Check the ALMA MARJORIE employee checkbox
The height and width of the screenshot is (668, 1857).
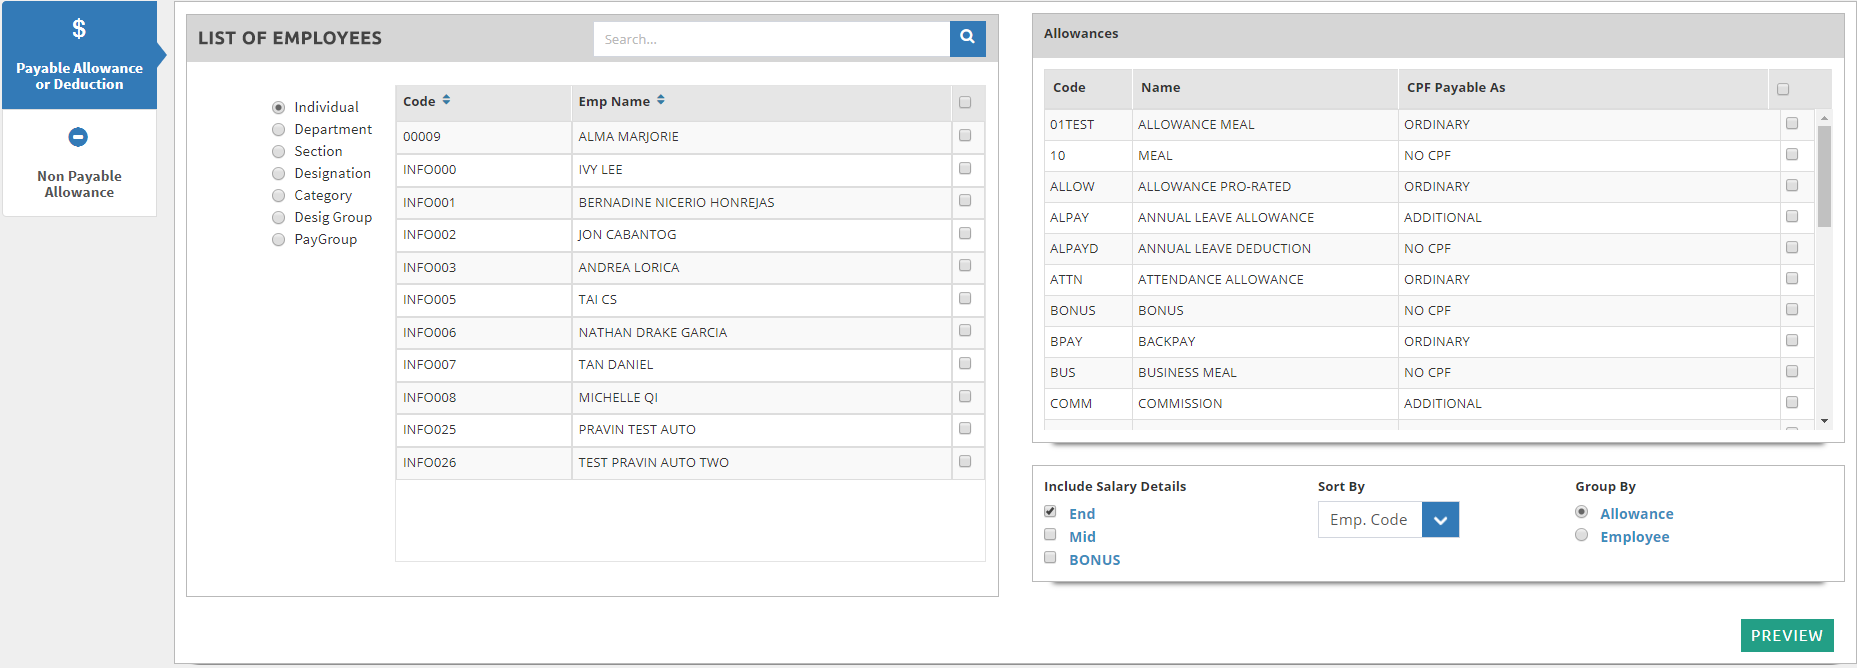(x=965, y=136)
